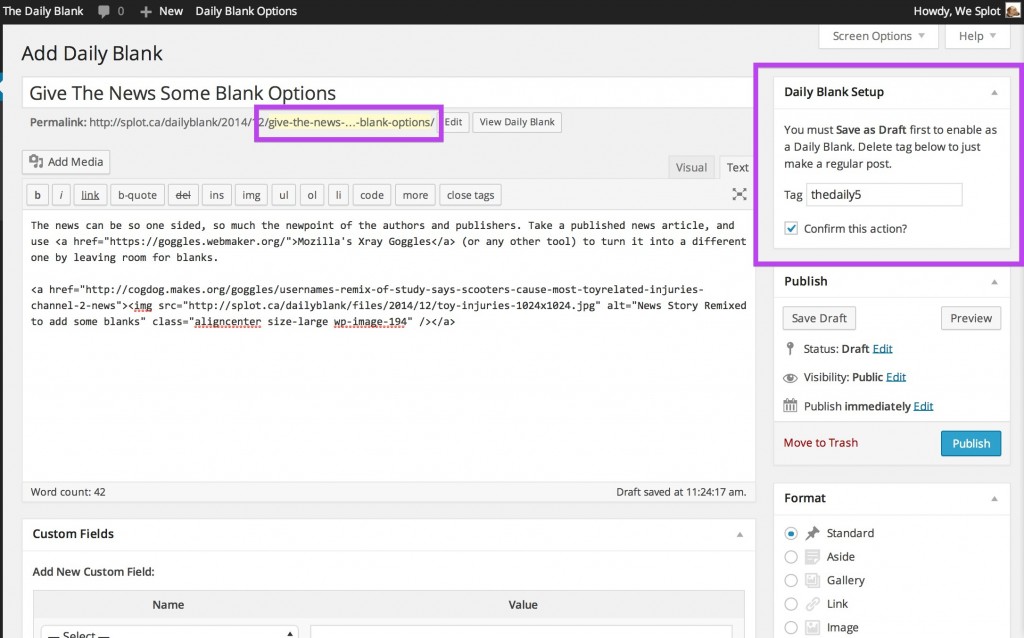Click the comments bubble icon in admin bar
The width and height of the screenshot is (1024, 638).
pyautogui.click(x=104, y=11)
